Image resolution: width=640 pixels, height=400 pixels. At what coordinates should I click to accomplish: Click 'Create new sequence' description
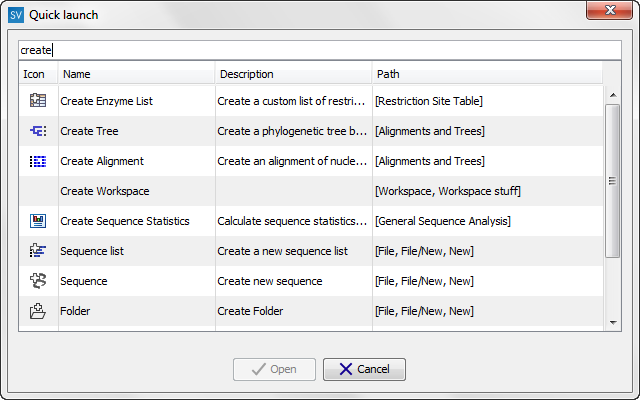point(270,281)
